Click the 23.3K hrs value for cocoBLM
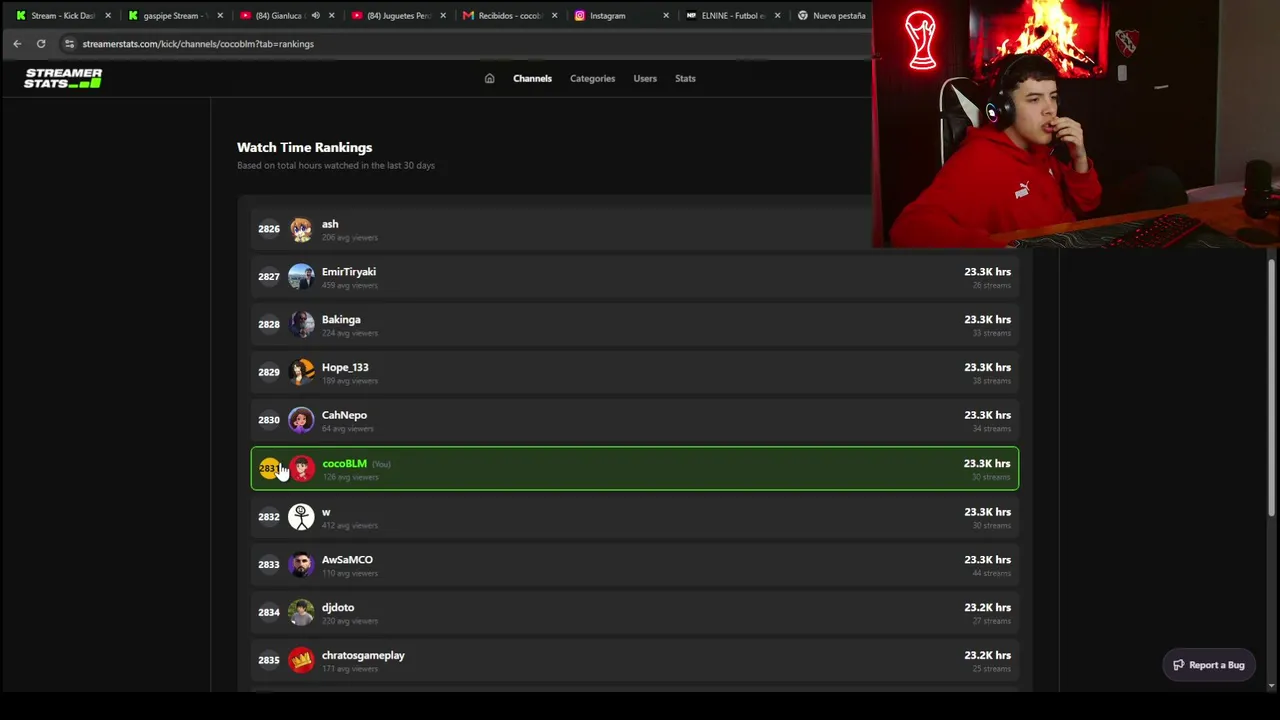Image resolution: width=1280 pixels, height=720 pixels. (987, 464)
